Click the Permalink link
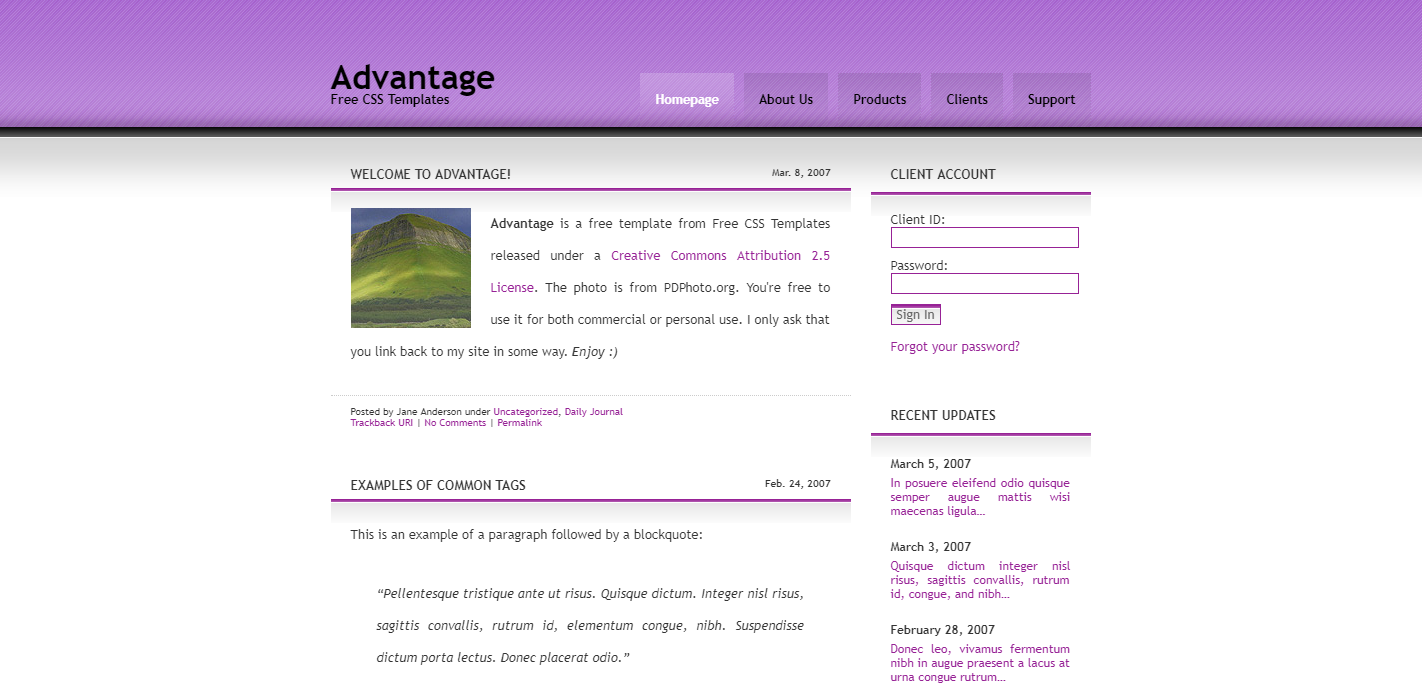Image resolution: width=1422 pixels, height=698 pixels. coord(519,423)
